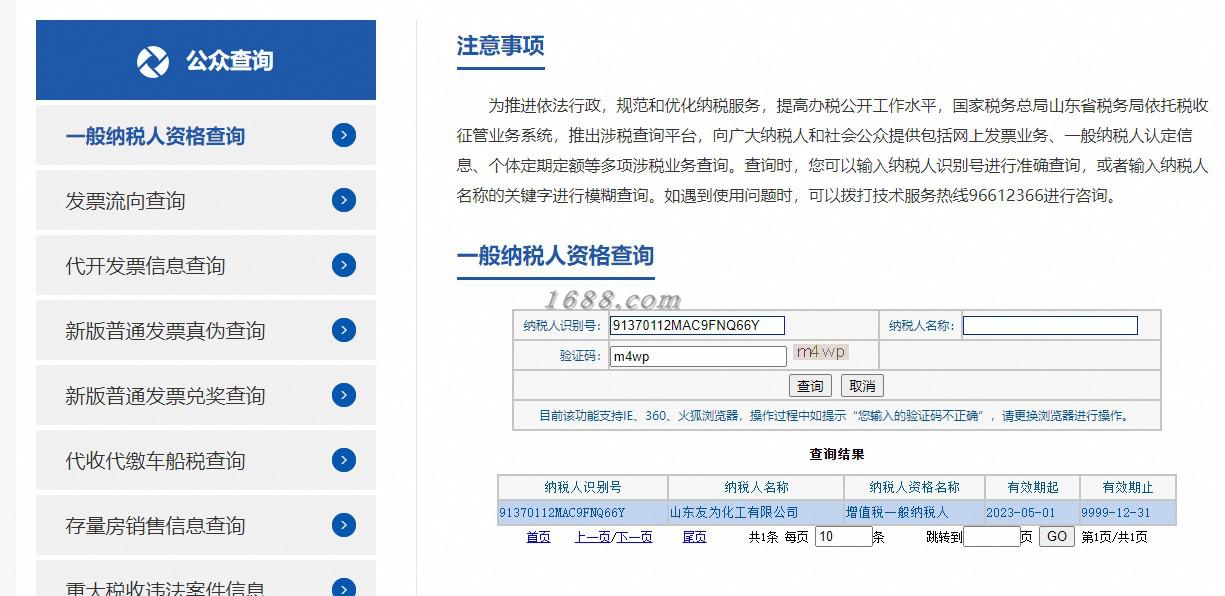
Task: Click arrow icon beside 代收代缴车船税查询
Action: coord(344,460)
